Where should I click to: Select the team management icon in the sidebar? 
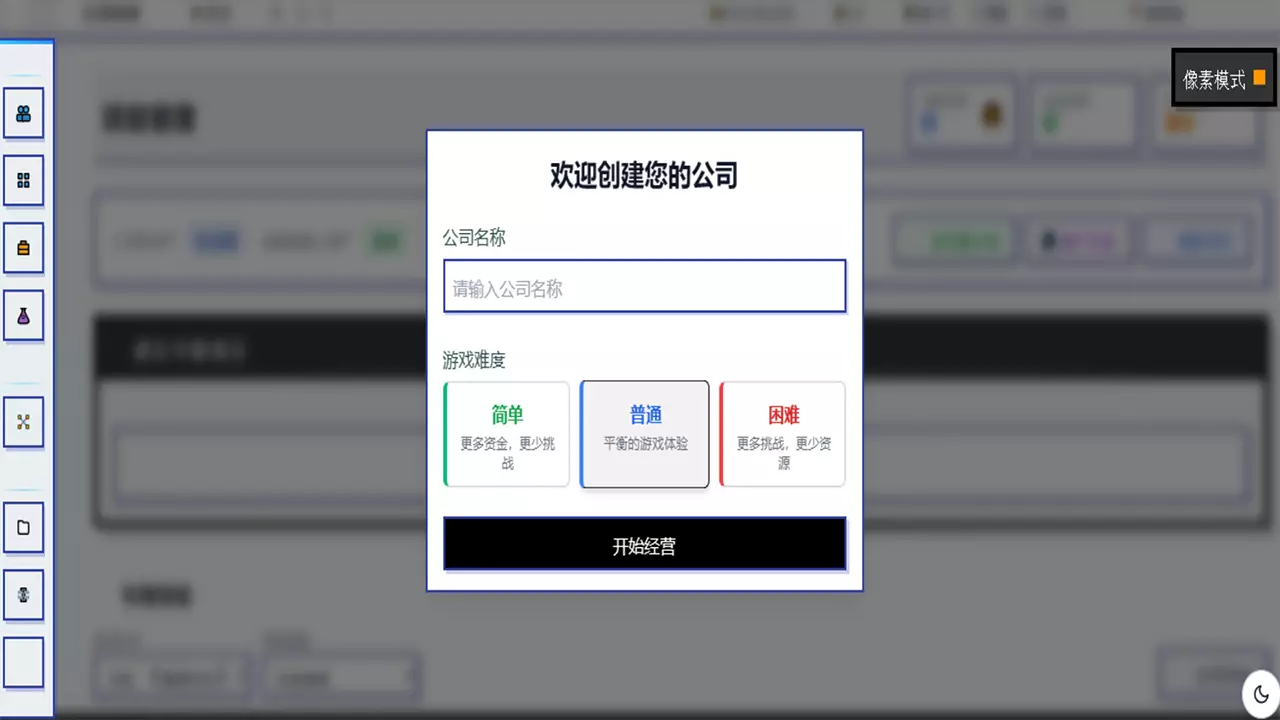pyautogui.click(x=23, y=112)
